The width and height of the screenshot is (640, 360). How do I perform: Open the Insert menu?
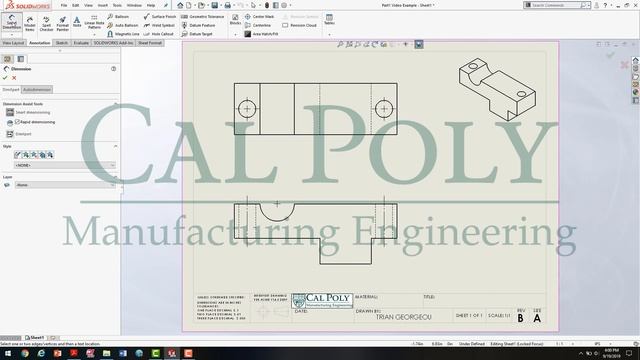point(102,5)
